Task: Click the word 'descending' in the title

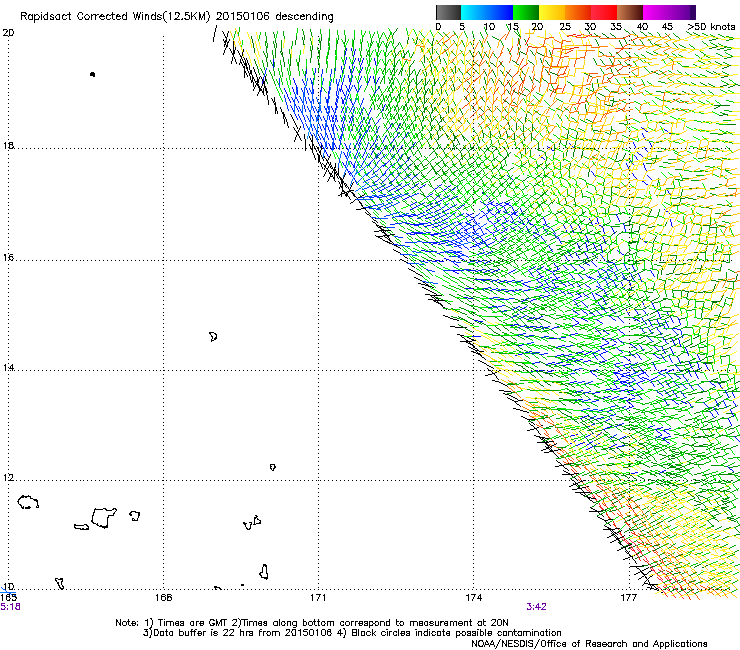Action: (304, 17)
